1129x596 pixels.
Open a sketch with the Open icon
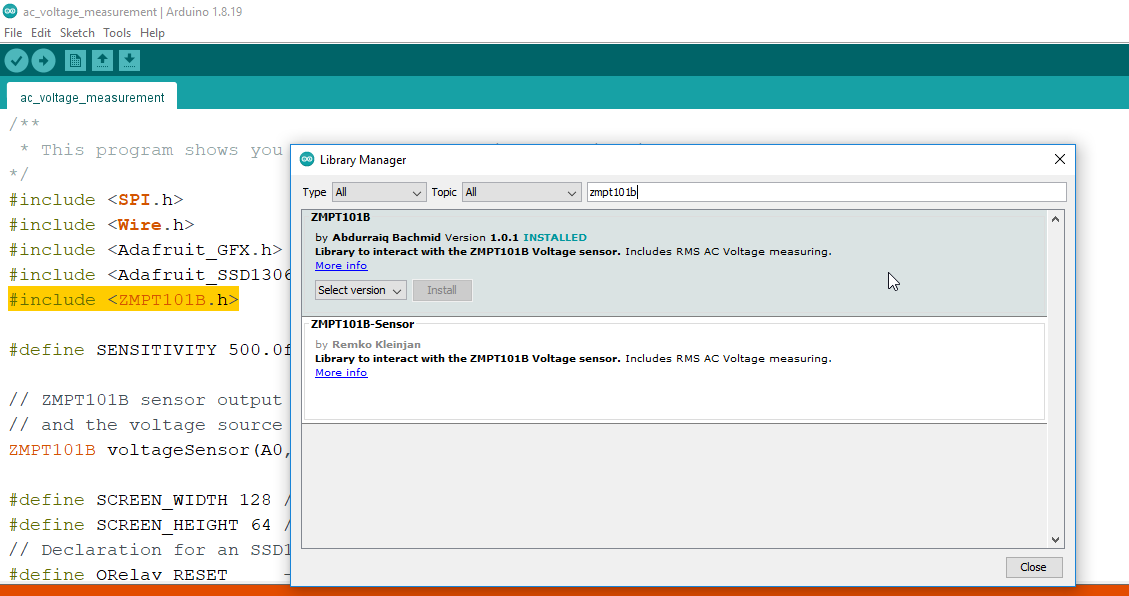[102, 60]
